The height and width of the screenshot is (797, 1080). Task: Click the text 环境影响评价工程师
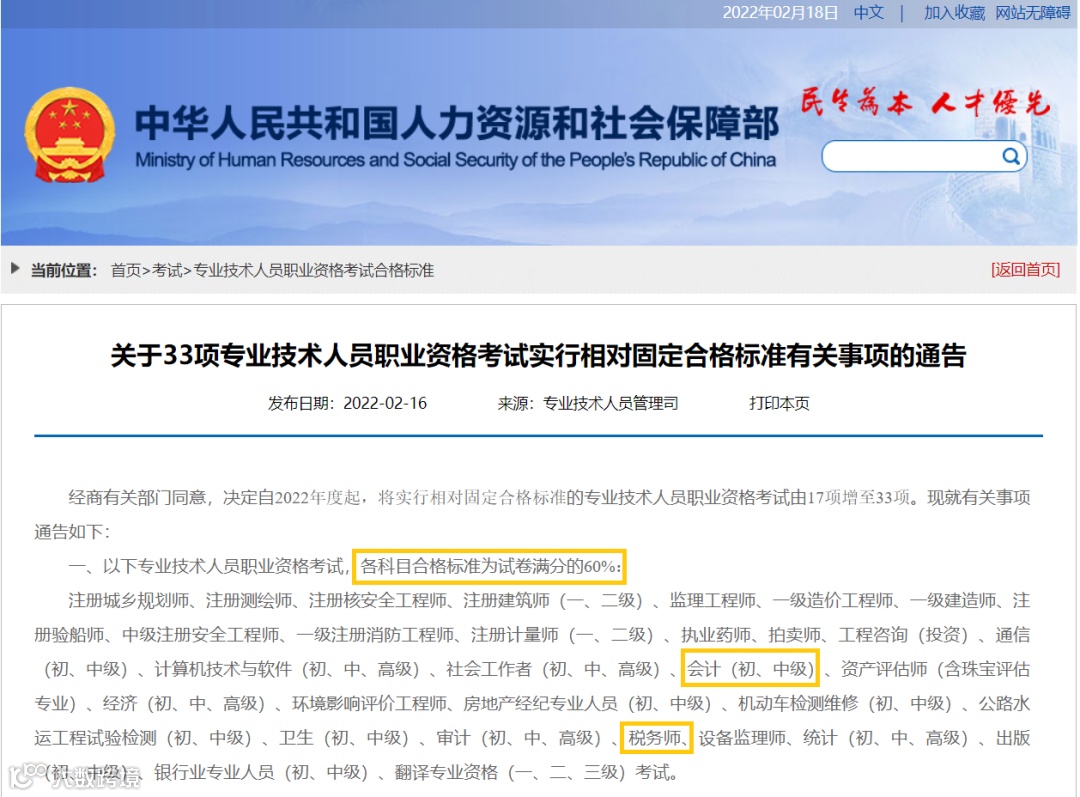click(369, 703)
